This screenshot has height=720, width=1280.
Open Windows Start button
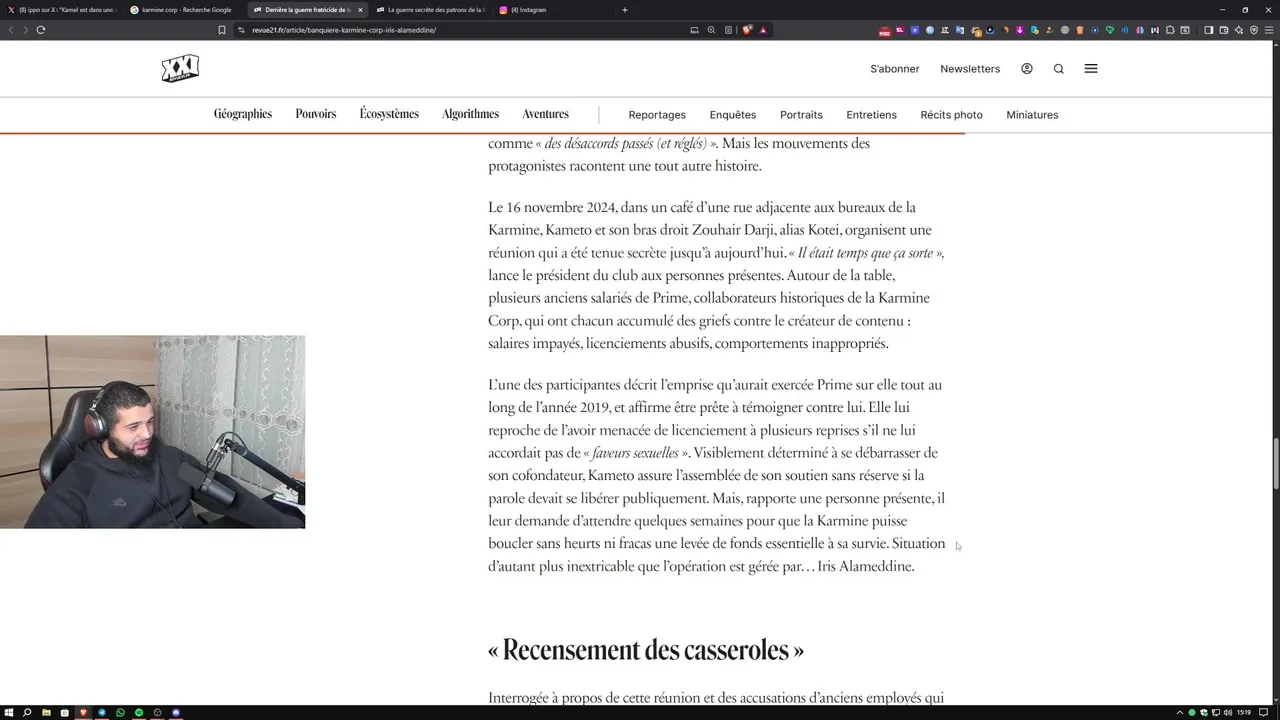tap(9, 712)
